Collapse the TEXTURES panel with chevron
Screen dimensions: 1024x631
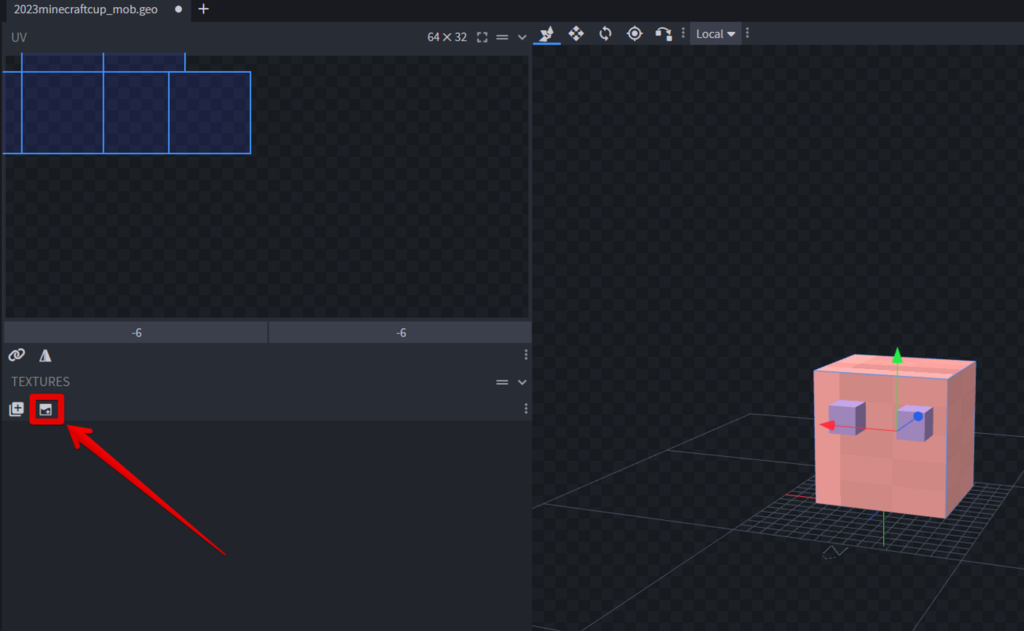point(522,382)
